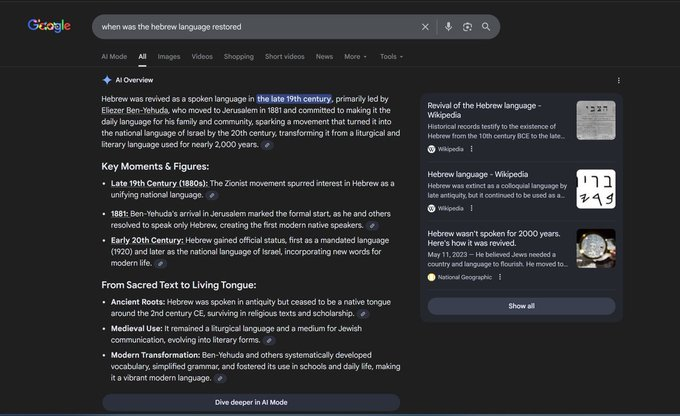Click underlined 'Early 20th Century:' term

pos(147,240)
